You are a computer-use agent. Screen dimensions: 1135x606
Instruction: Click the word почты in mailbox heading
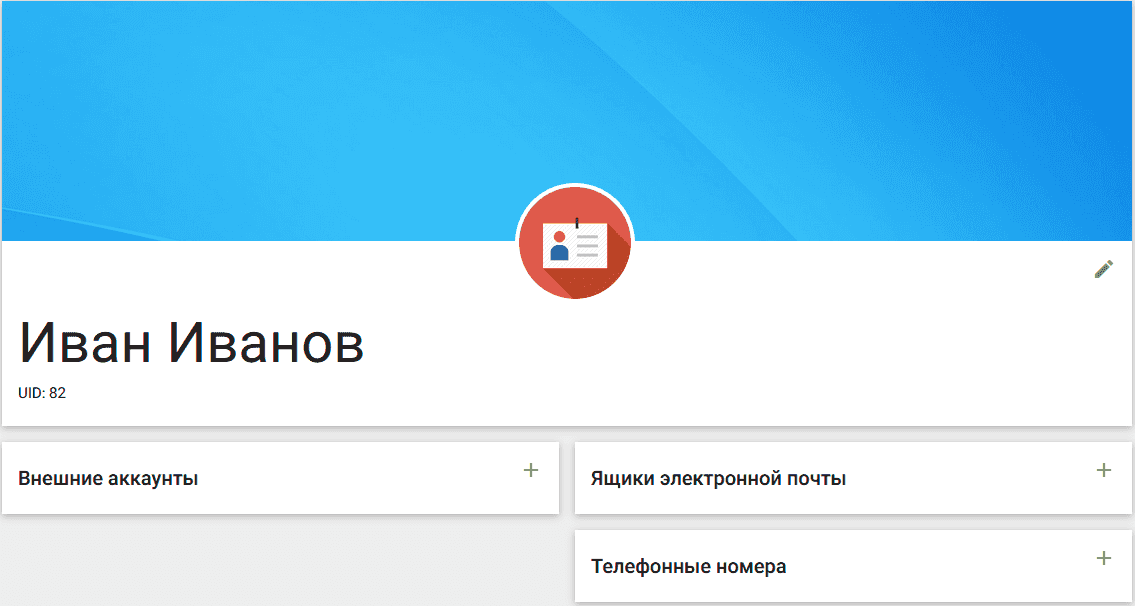pyautogui.click(x=819, y=480)
